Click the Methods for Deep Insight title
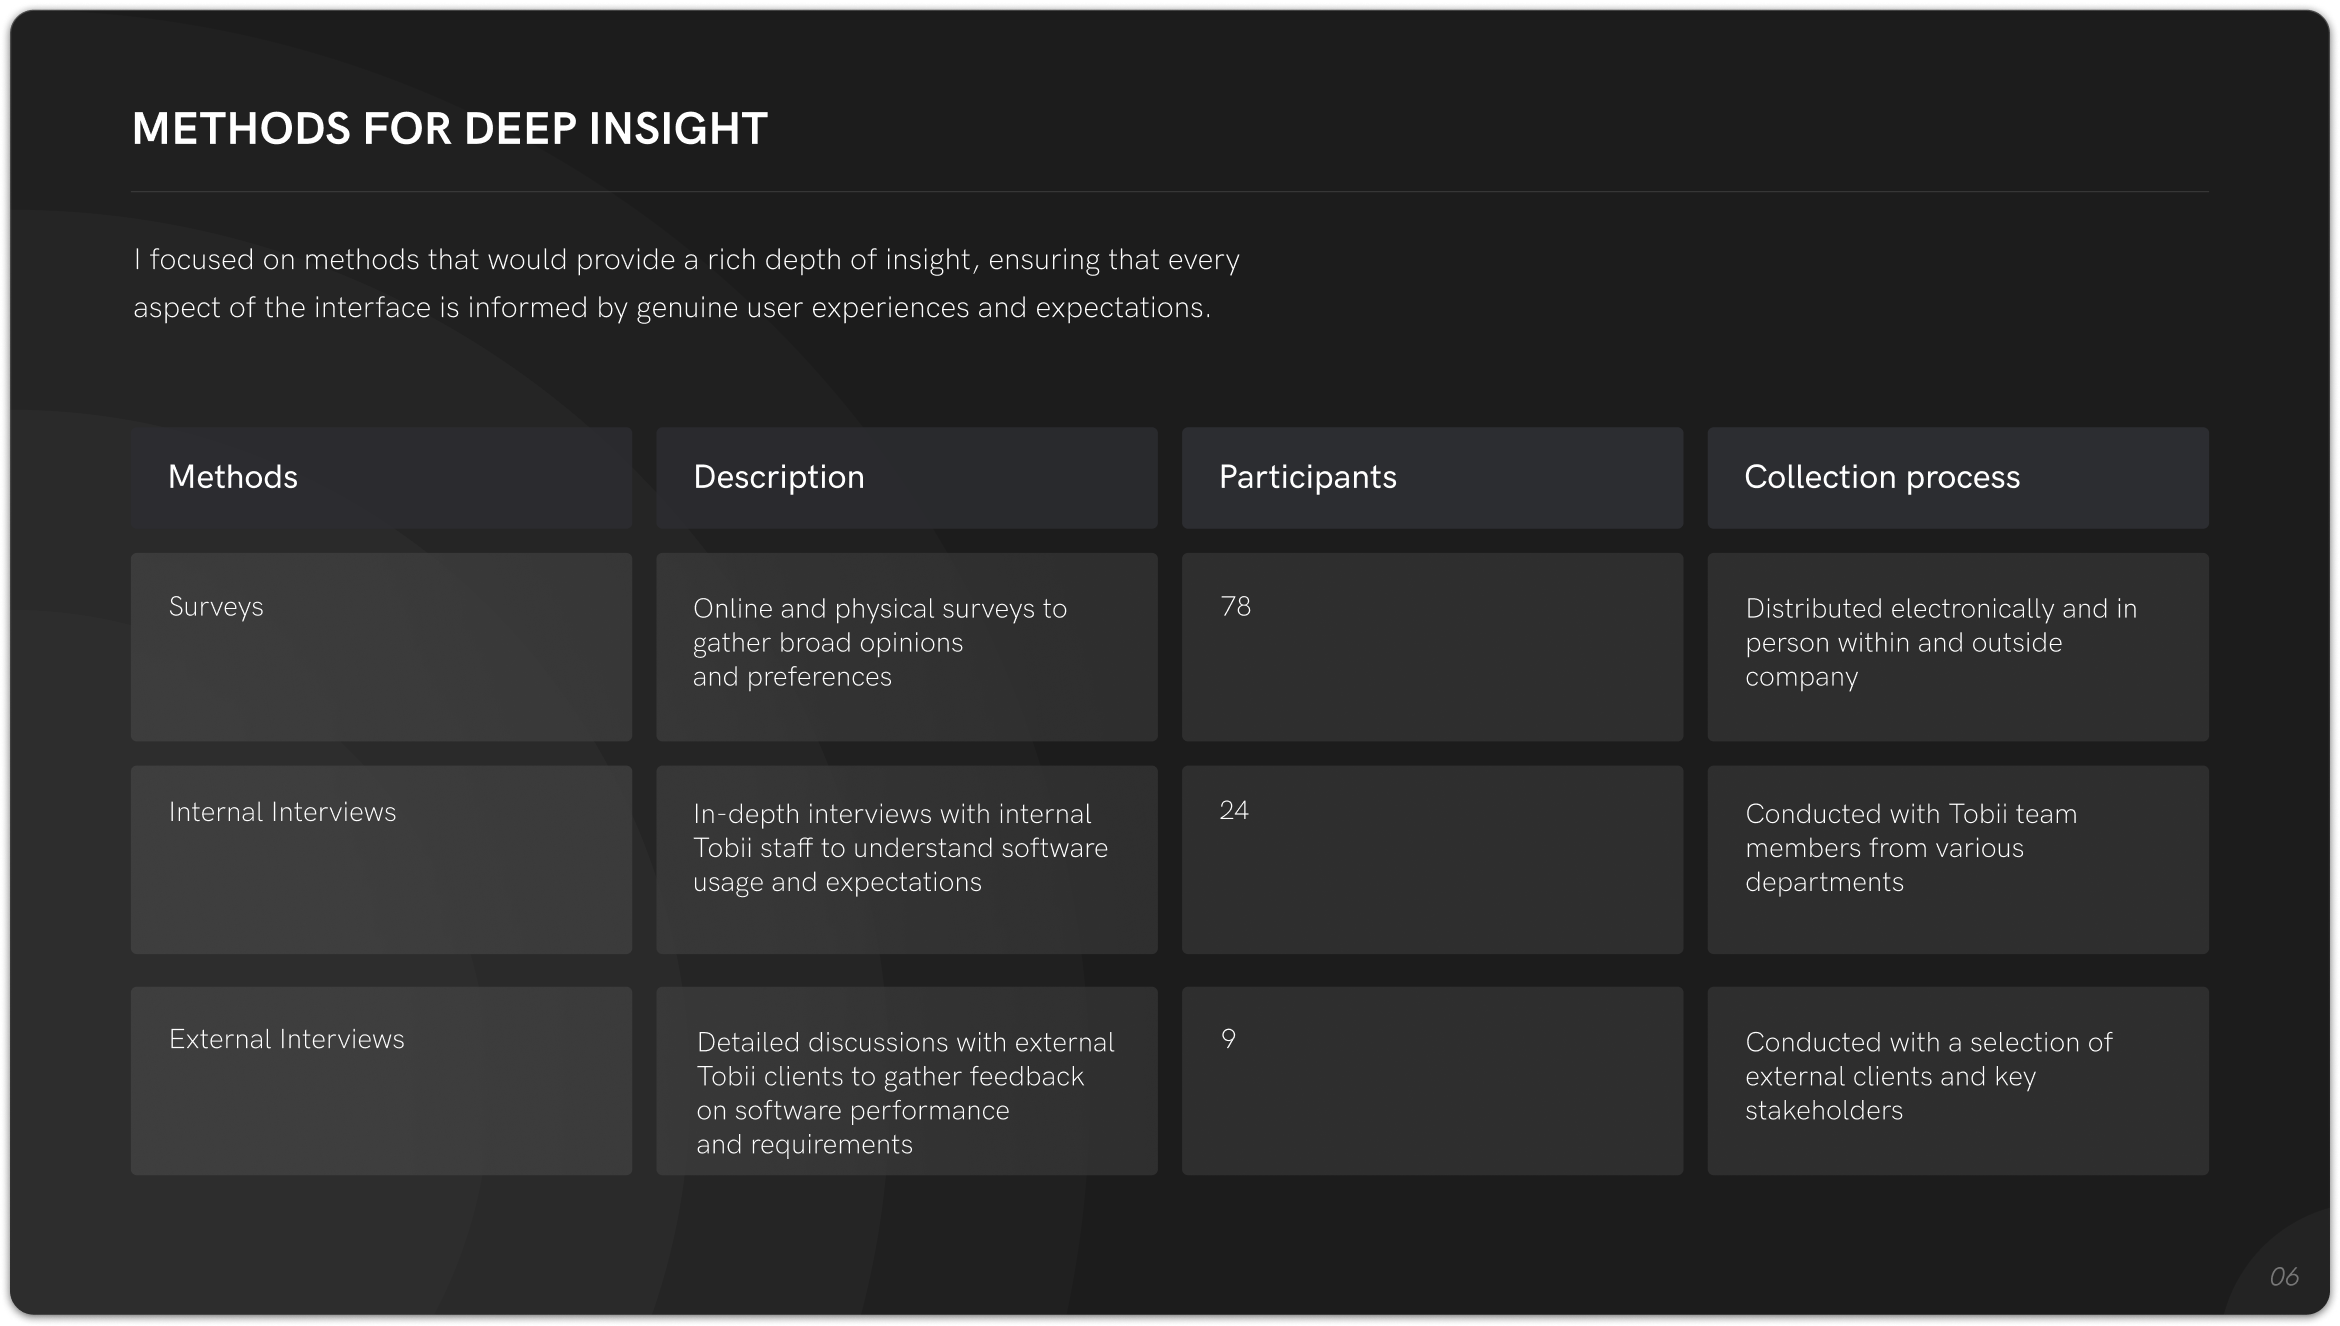Viewport: 2340px width, 1326px height. tap(450, 129)
